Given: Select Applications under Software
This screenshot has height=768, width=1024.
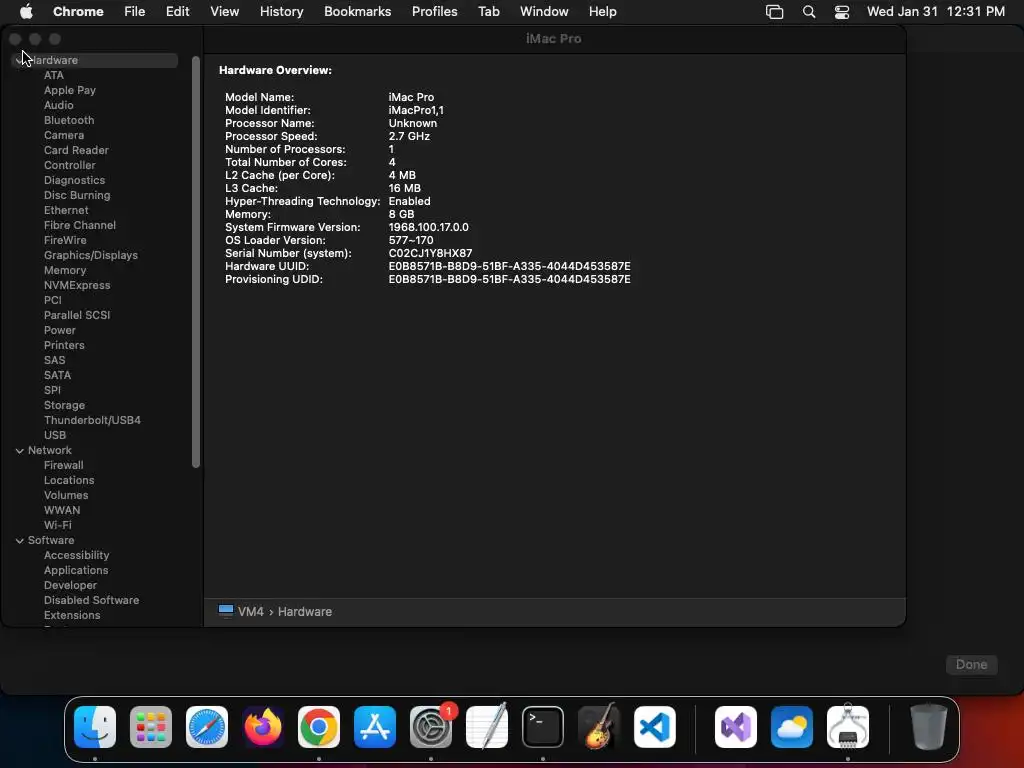Looking at the screenshot, I should point(76,571).
